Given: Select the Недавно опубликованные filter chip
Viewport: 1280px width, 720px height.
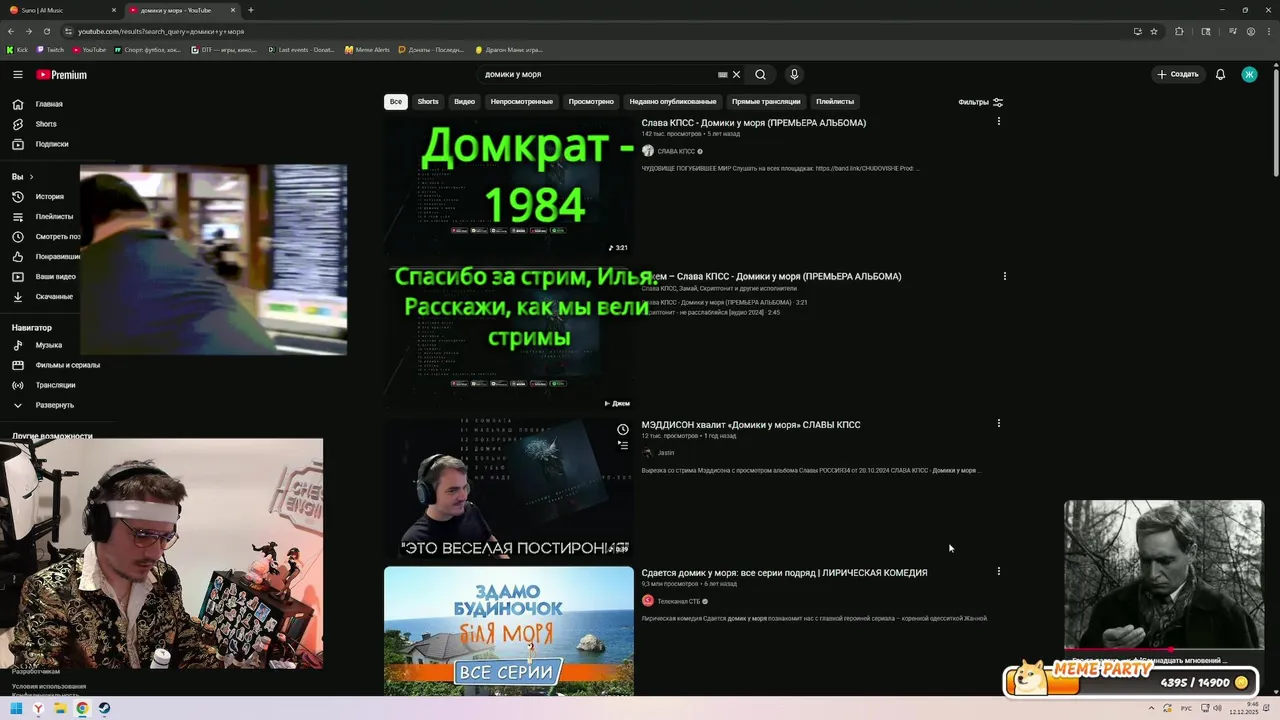Looking at the screenshot, I should pyautogui.click(x=673, y=102).
